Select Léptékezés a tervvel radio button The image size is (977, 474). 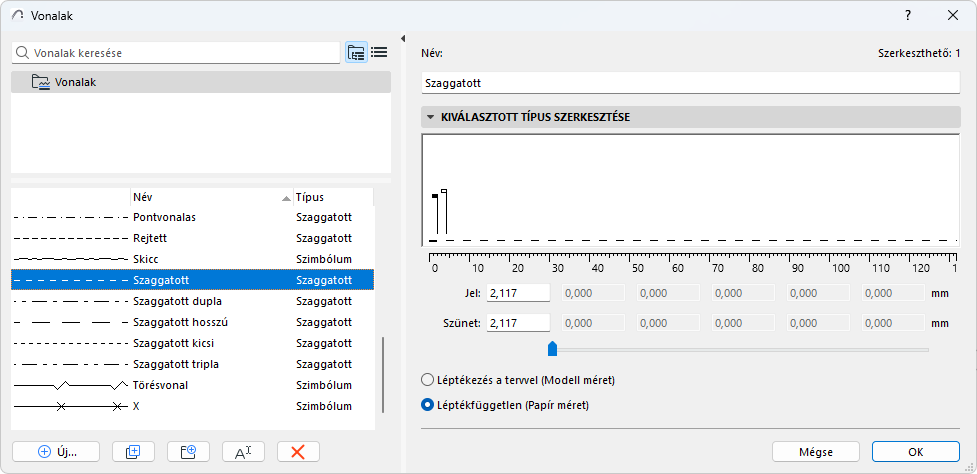tap(427, 380)
